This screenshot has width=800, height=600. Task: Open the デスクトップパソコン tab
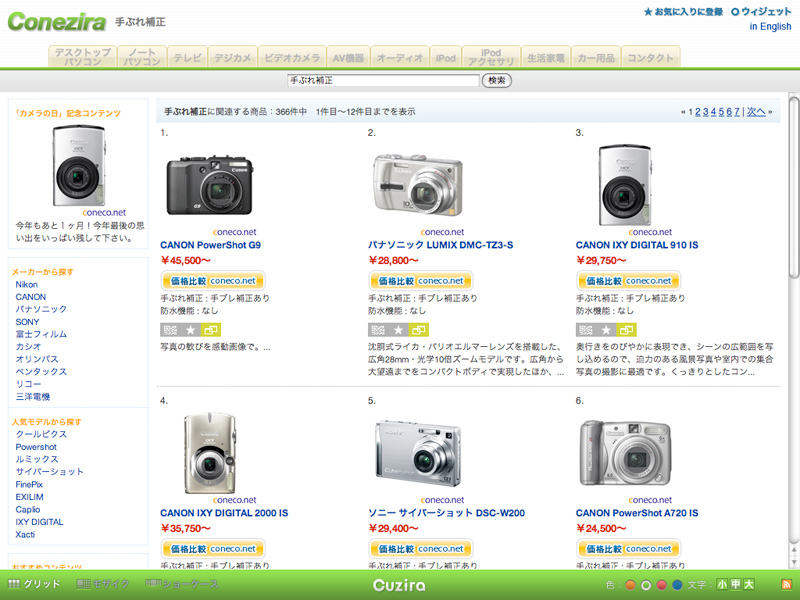click(x=83, y=57)
